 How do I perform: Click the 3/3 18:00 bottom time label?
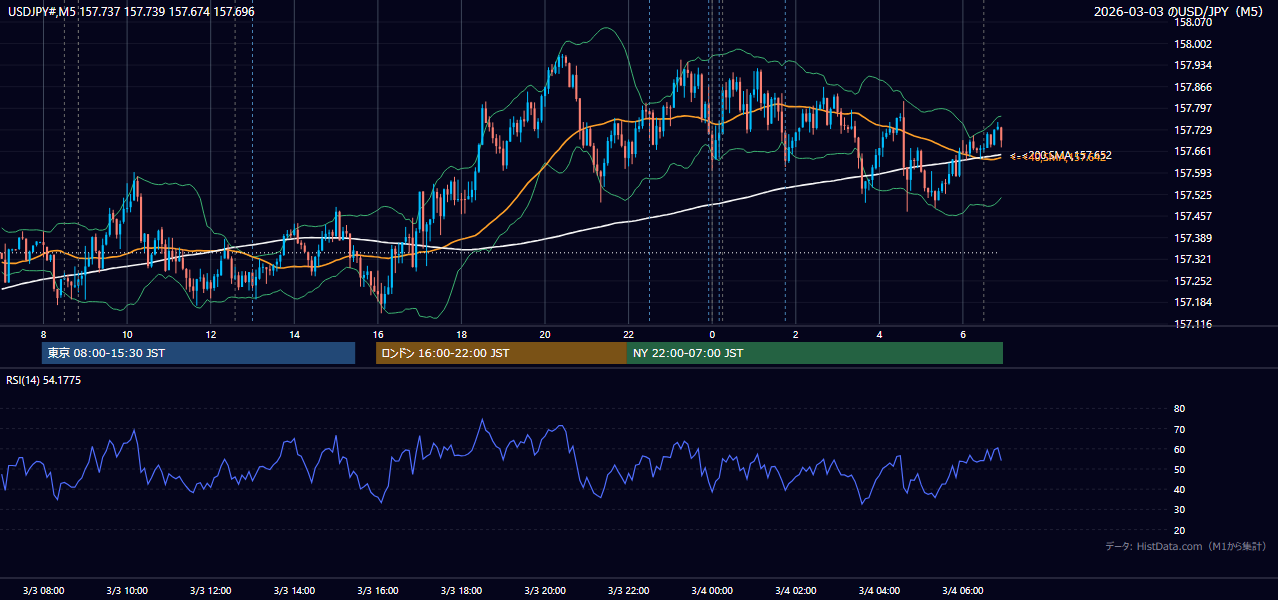click(x=461, y=590)
